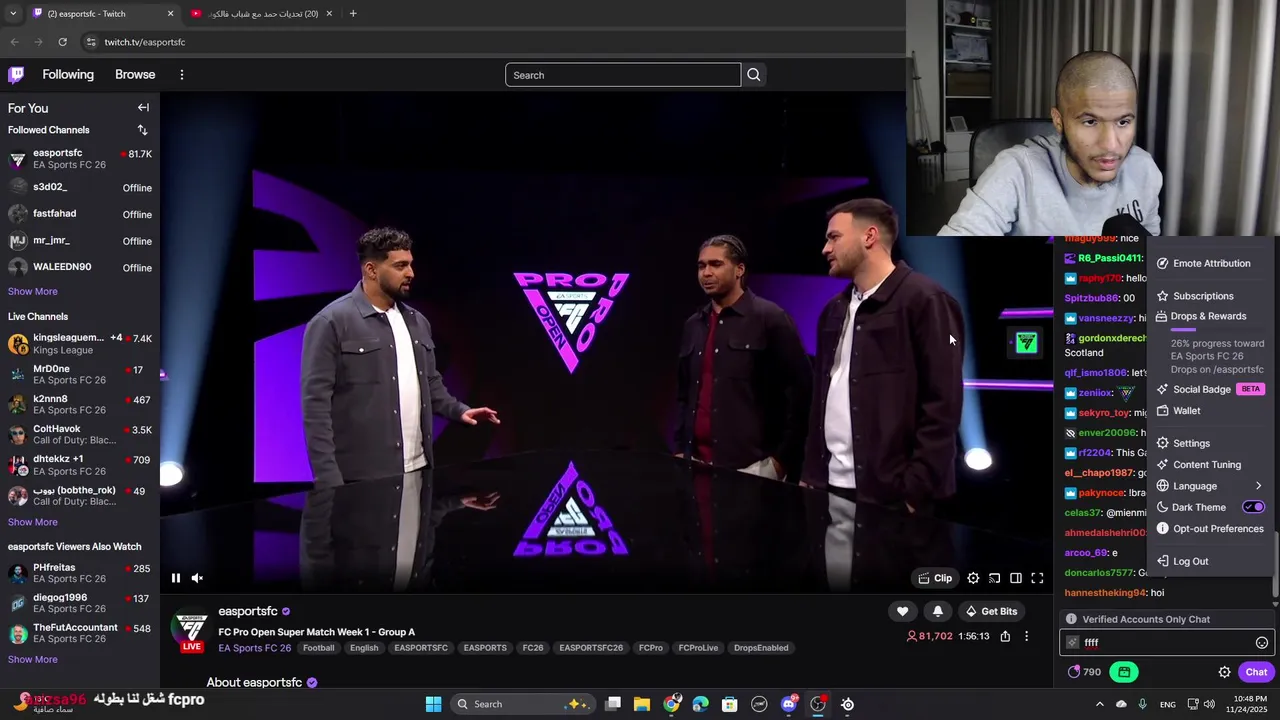Enter fullscreen video mode
Image resolution: width=1280 pixels, height=720 pixels.
click(x=1037, y=578)
